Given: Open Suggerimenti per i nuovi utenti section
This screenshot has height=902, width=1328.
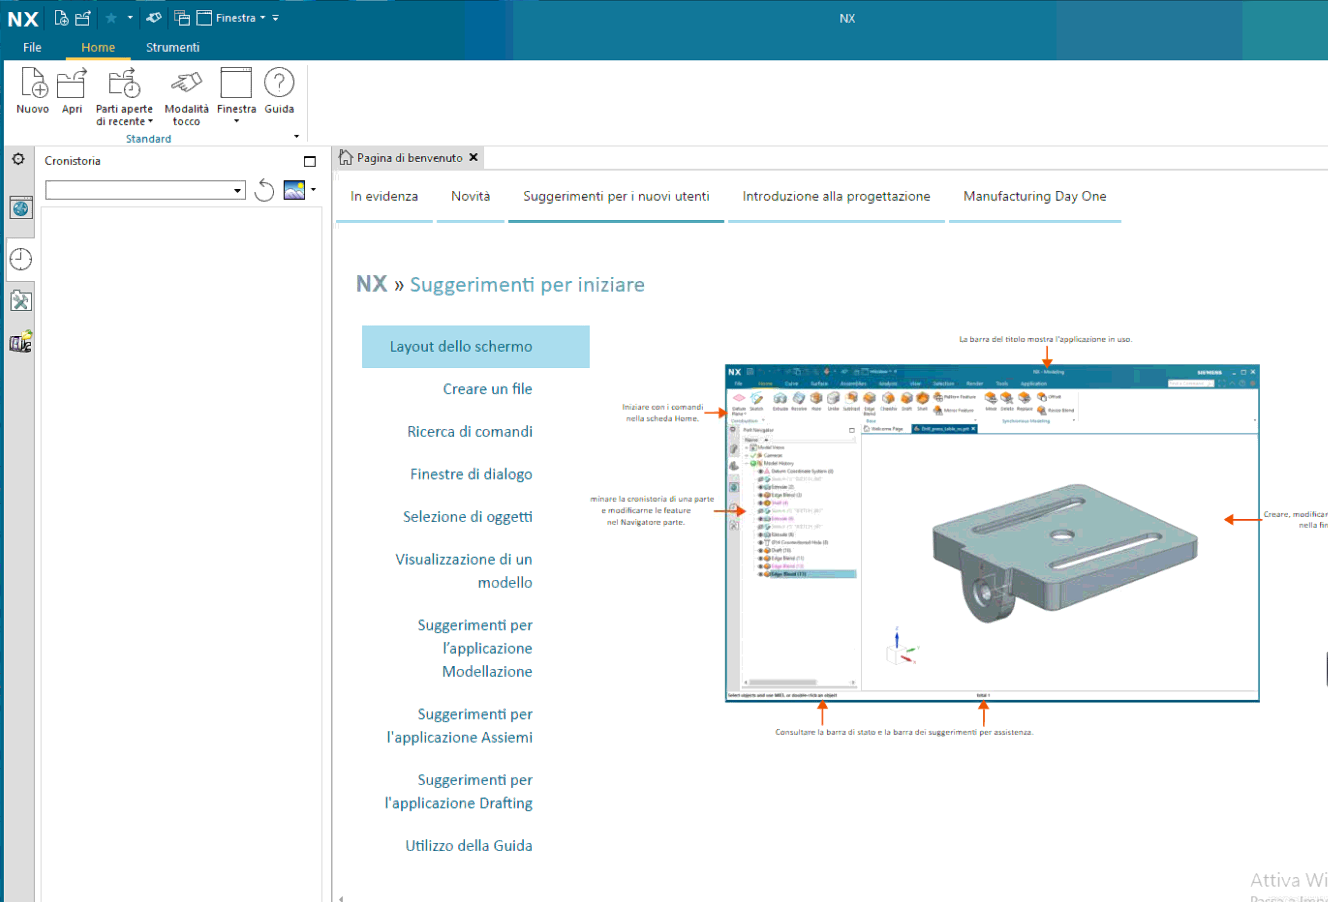Looking at the screenshot, I should 616,196.
